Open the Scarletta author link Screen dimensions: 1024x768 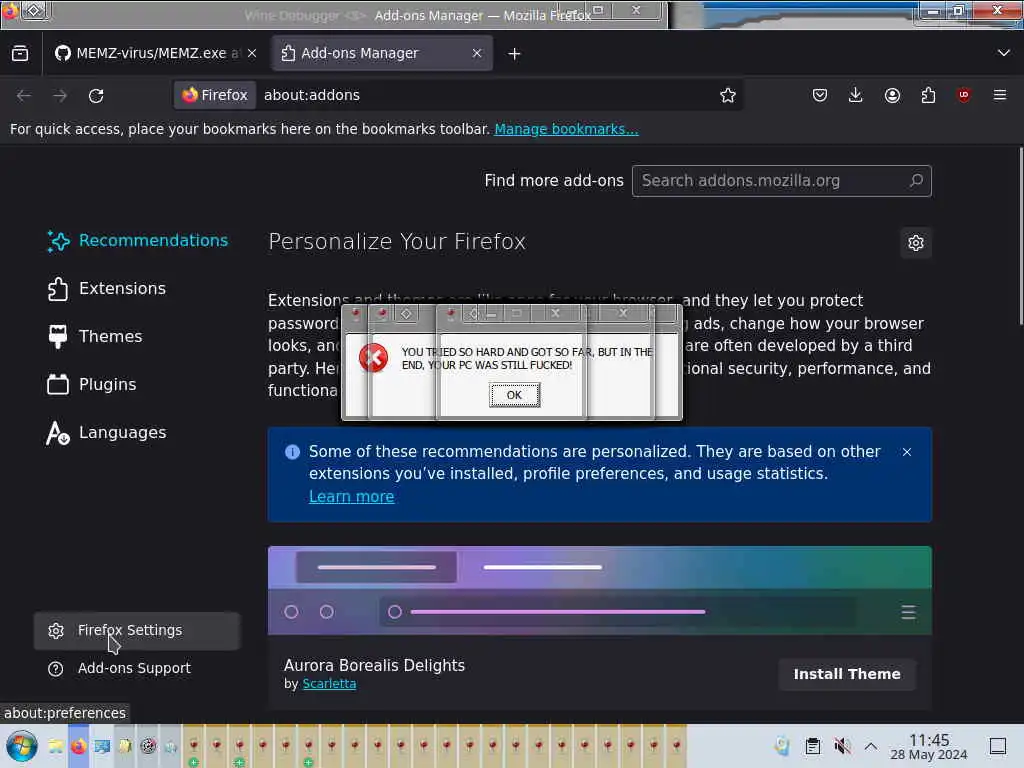pos(329,684)
